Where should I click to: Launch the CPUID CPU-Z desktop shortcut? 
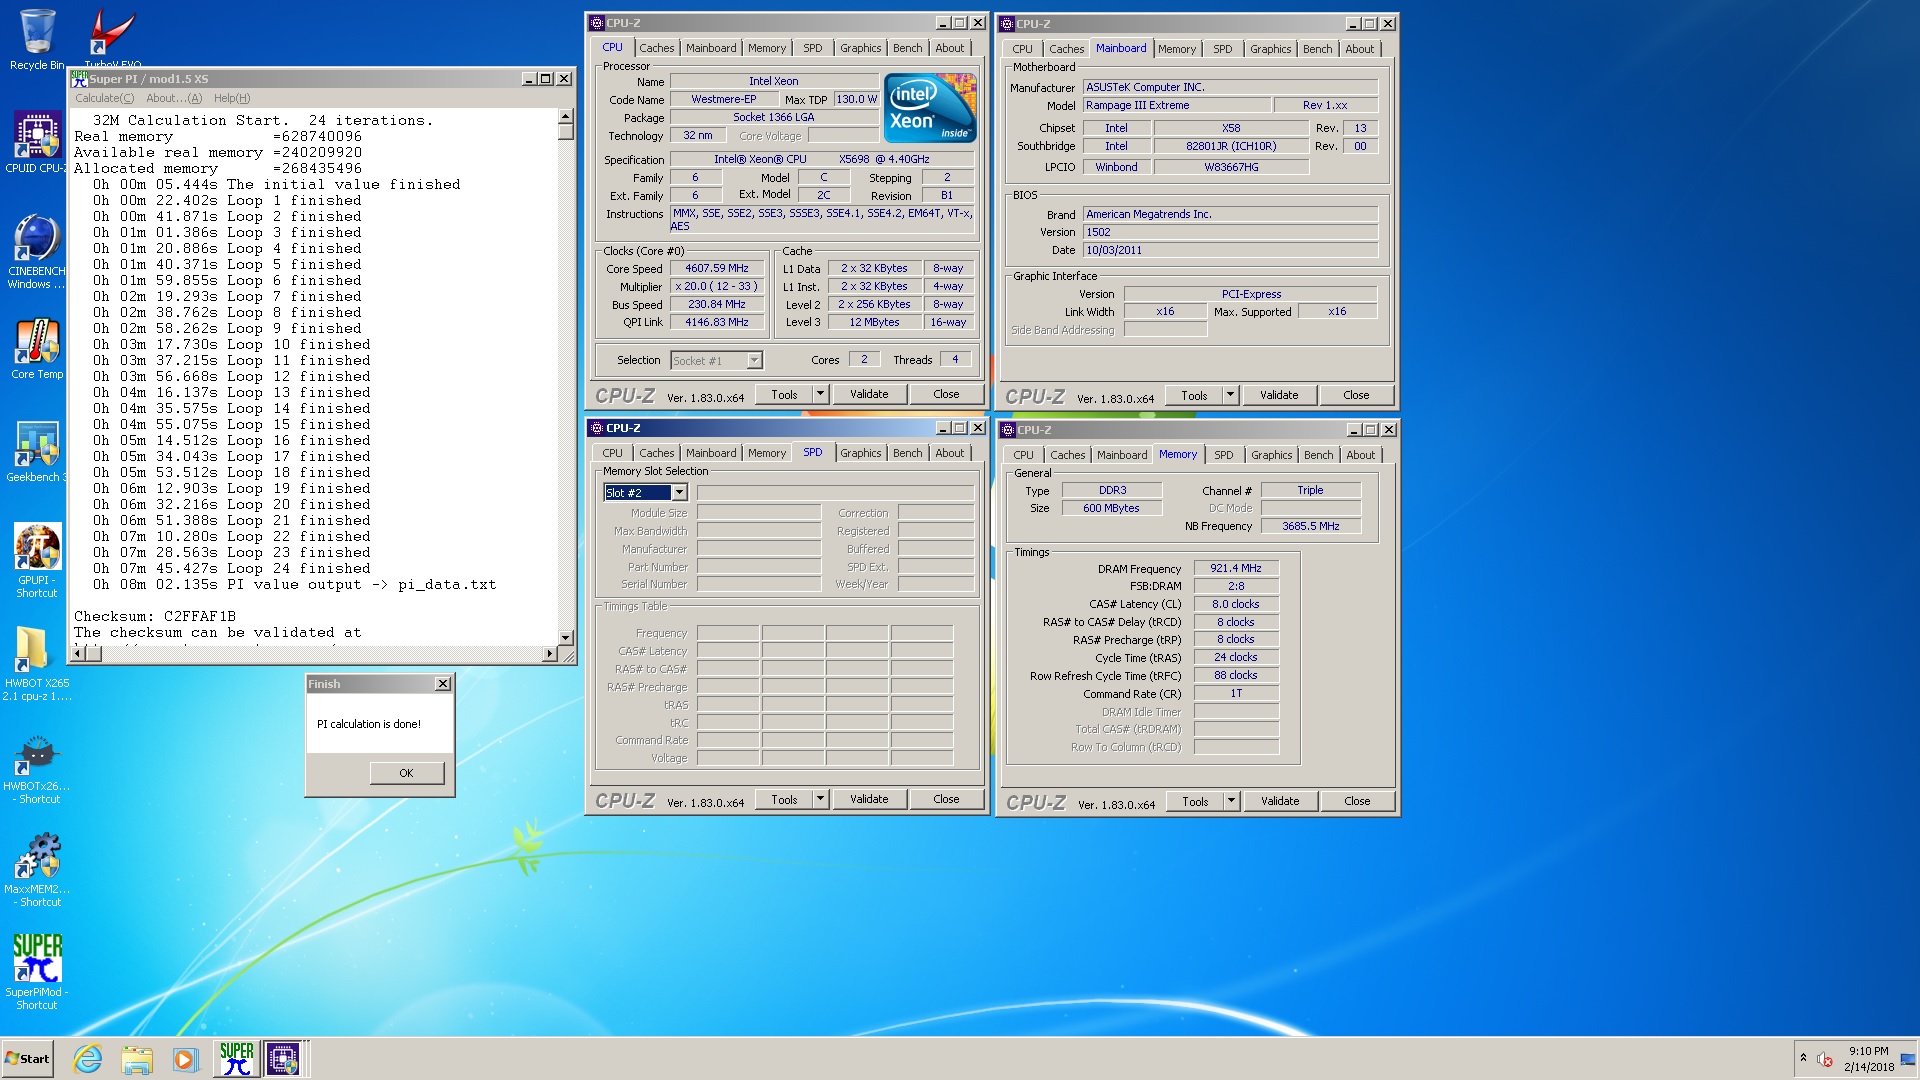[37, 142]
